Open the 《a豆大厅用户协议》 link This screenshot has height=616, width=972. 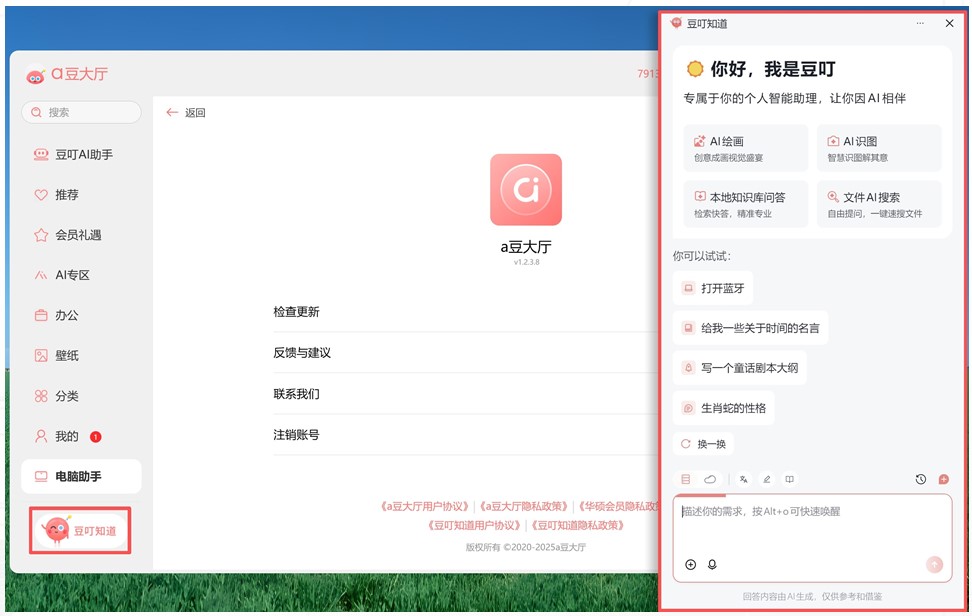425,506
